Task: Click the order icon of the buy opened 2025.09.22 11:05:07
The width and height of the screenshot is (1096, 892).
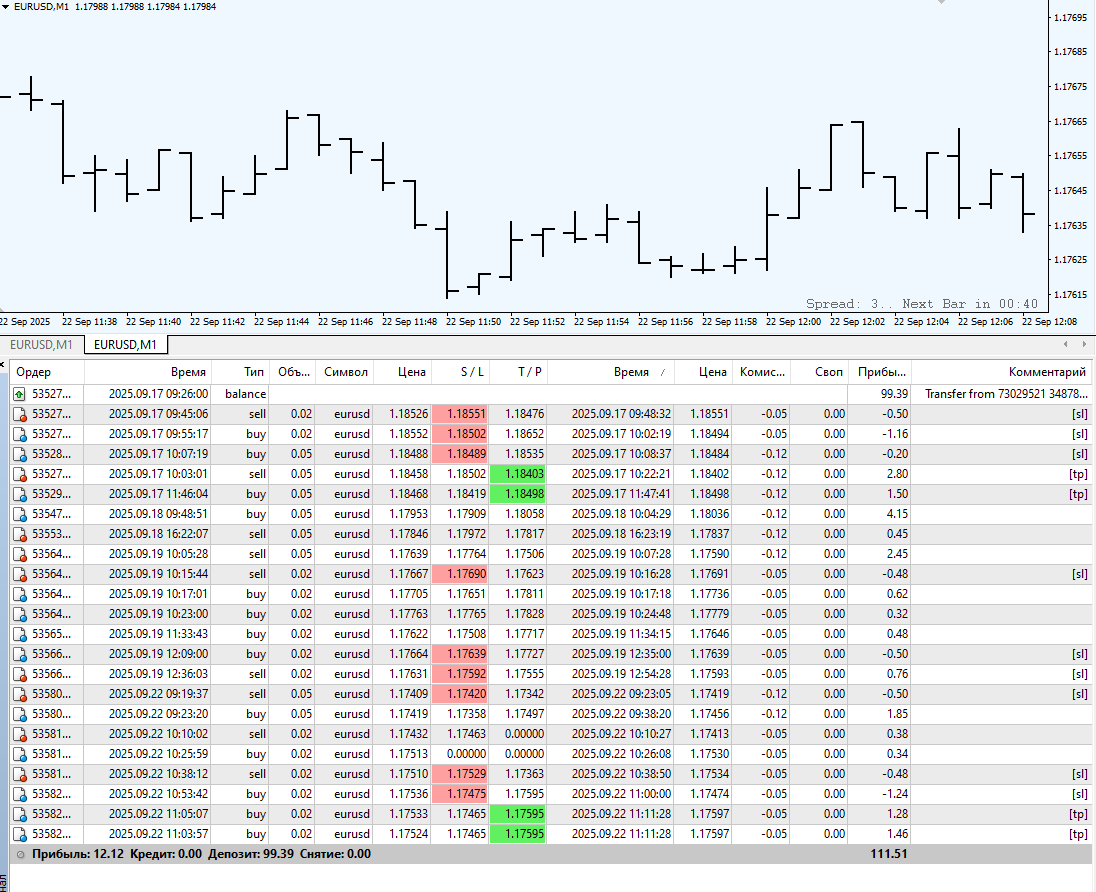Action: 20,815
